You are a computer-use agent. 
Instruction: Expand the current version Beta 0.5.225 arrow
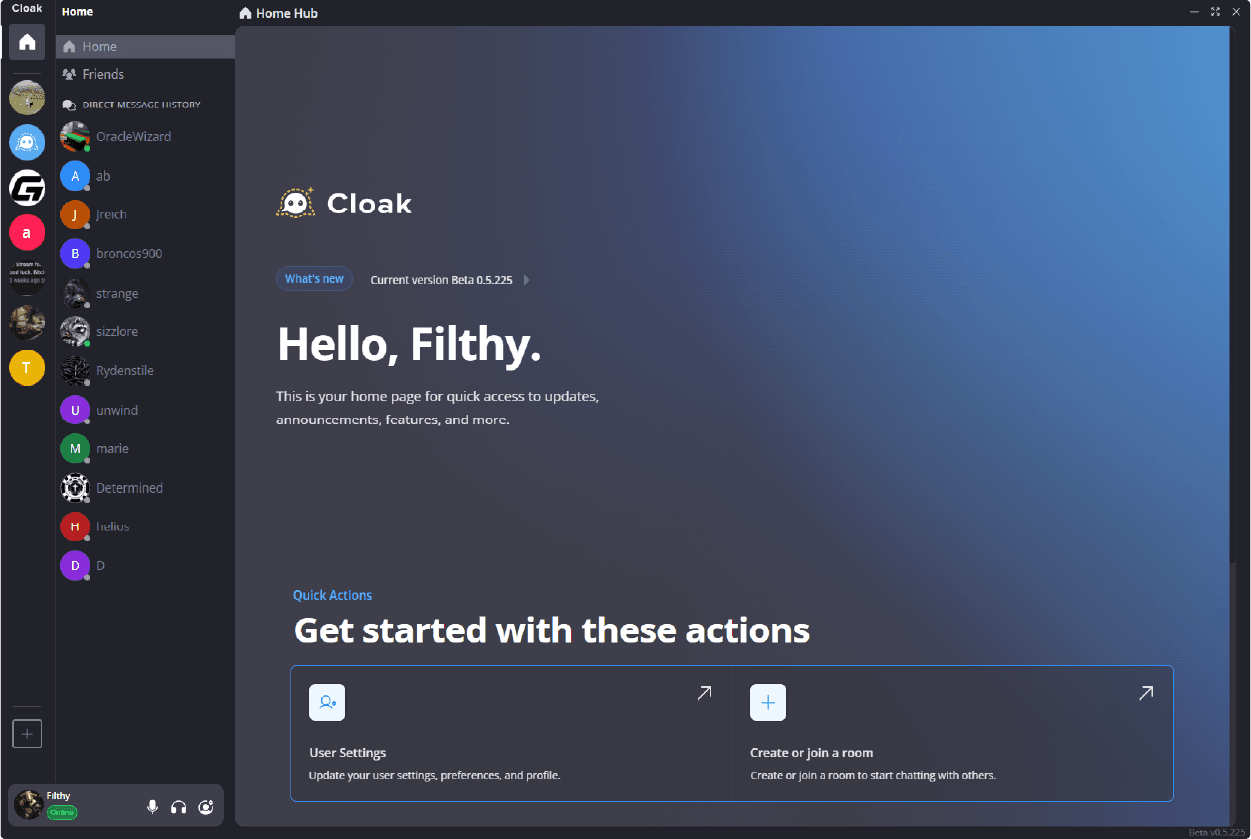click(x=527, y=280)
